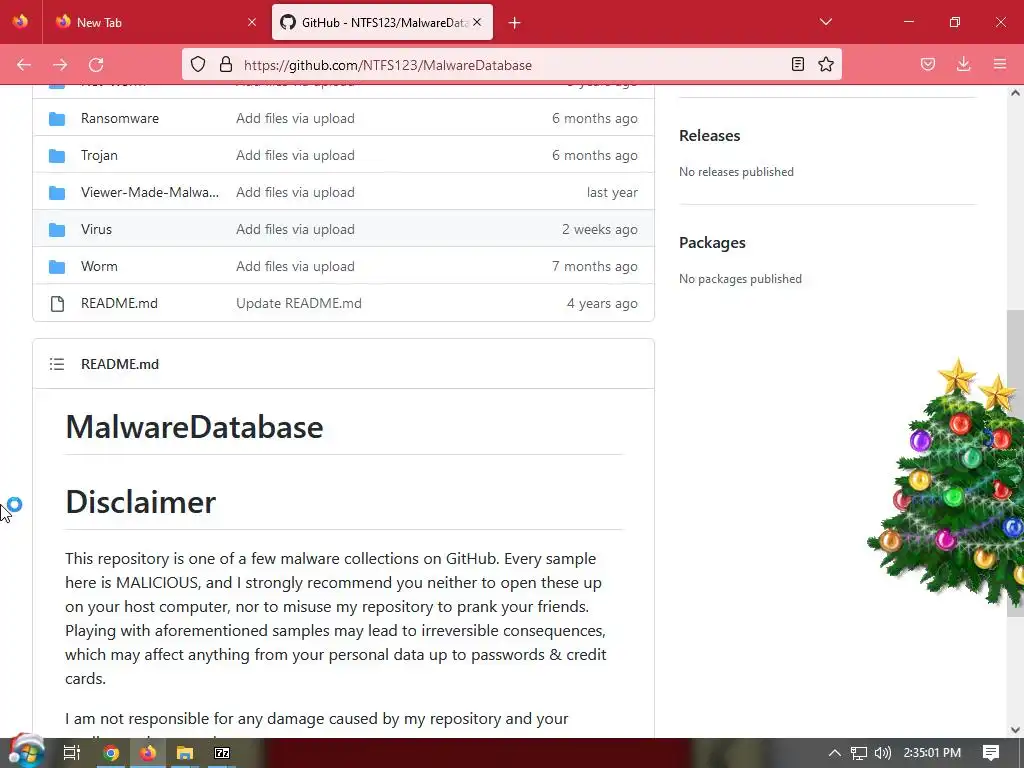Open the network icon in the system tray

[859, 753]
